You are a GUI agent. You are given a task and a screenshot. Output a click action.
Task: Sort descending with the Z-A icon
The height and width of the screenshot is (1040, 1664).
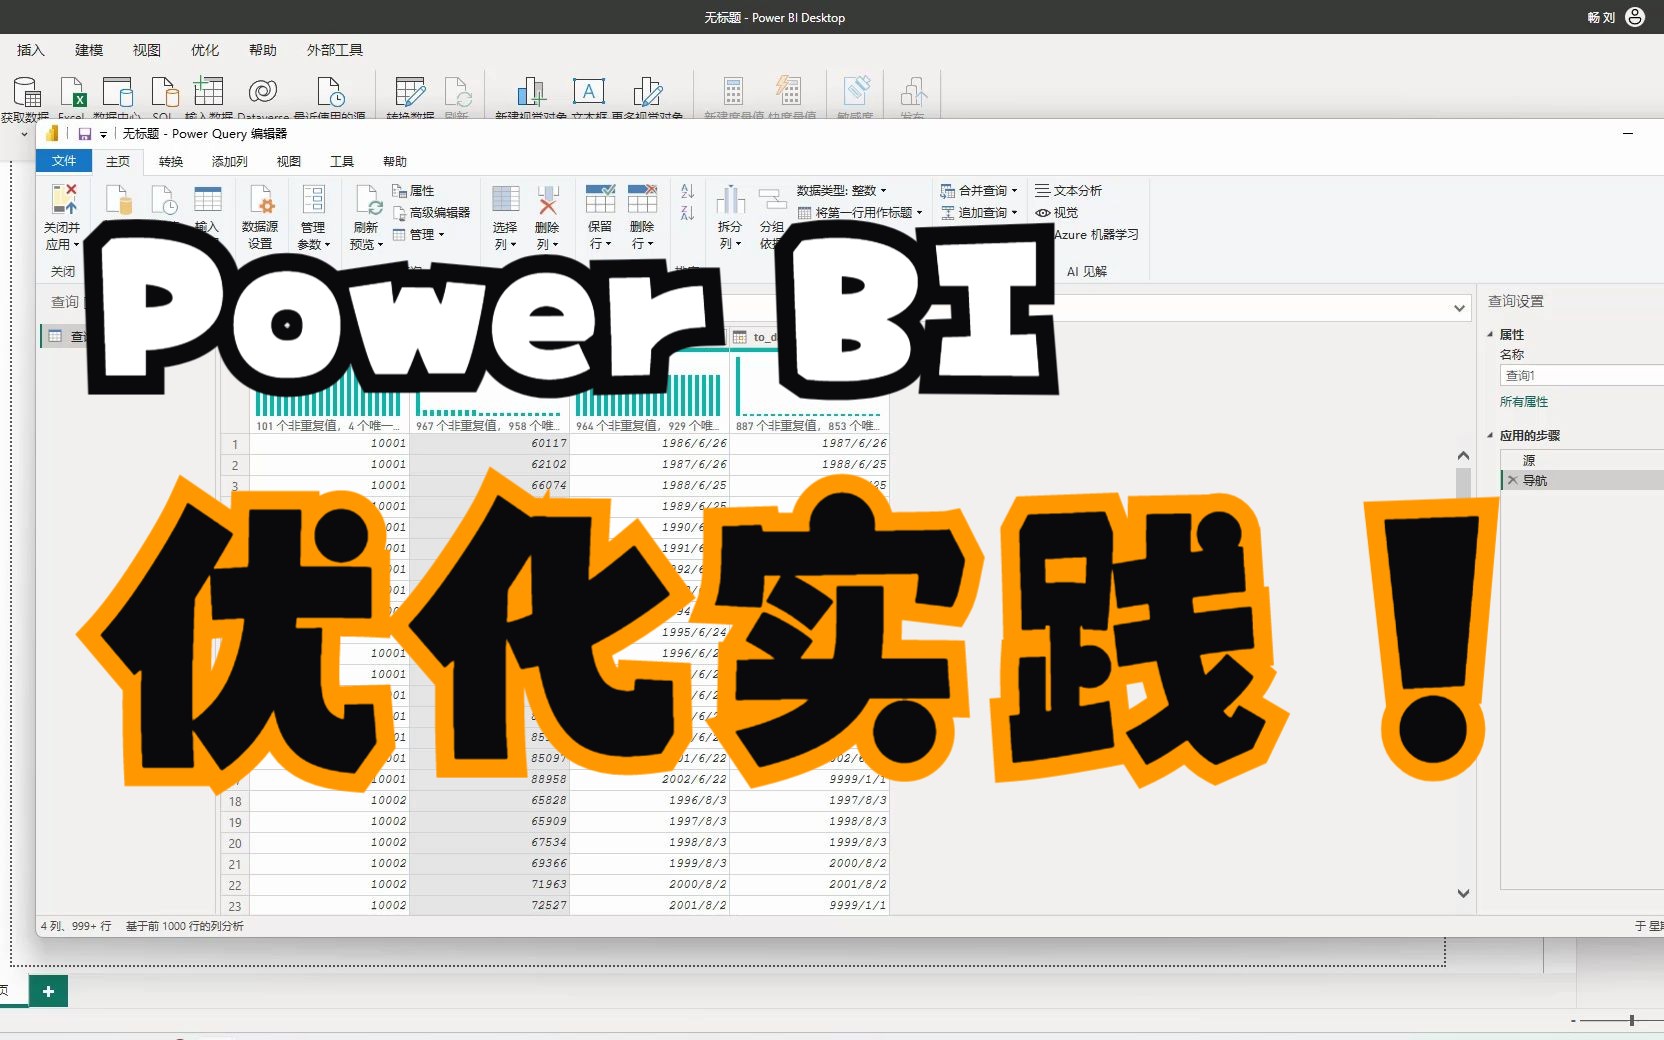point(687,213)
